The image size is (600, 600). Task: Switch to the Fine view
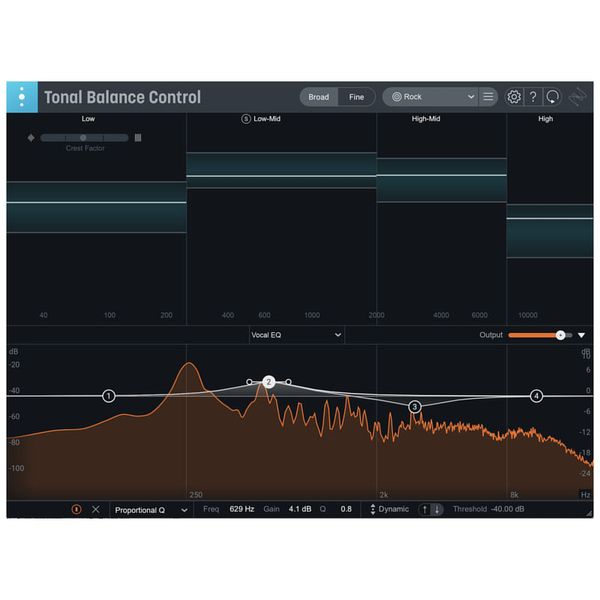(x=356, y=97)
